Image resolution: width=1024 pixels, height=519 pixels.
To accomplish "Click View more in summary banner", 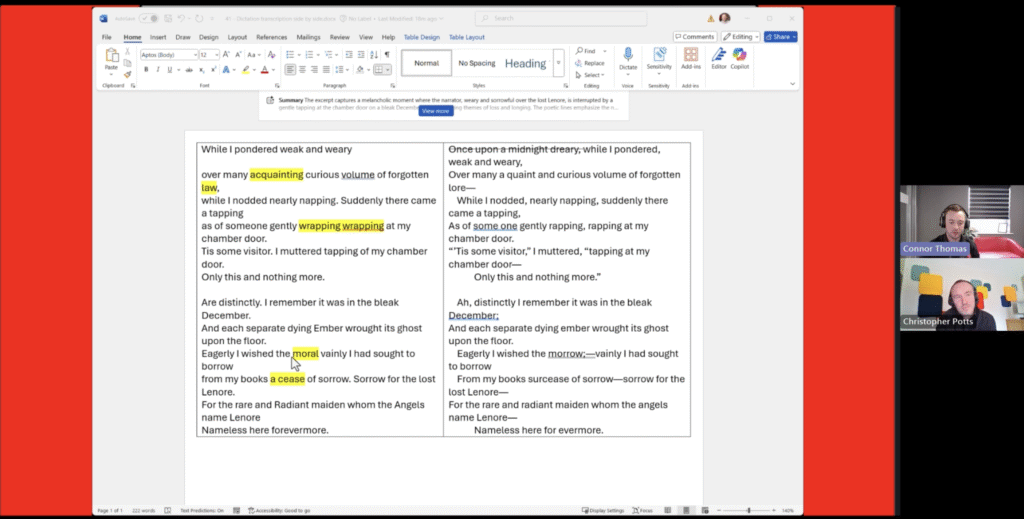I will pos(436,111).
